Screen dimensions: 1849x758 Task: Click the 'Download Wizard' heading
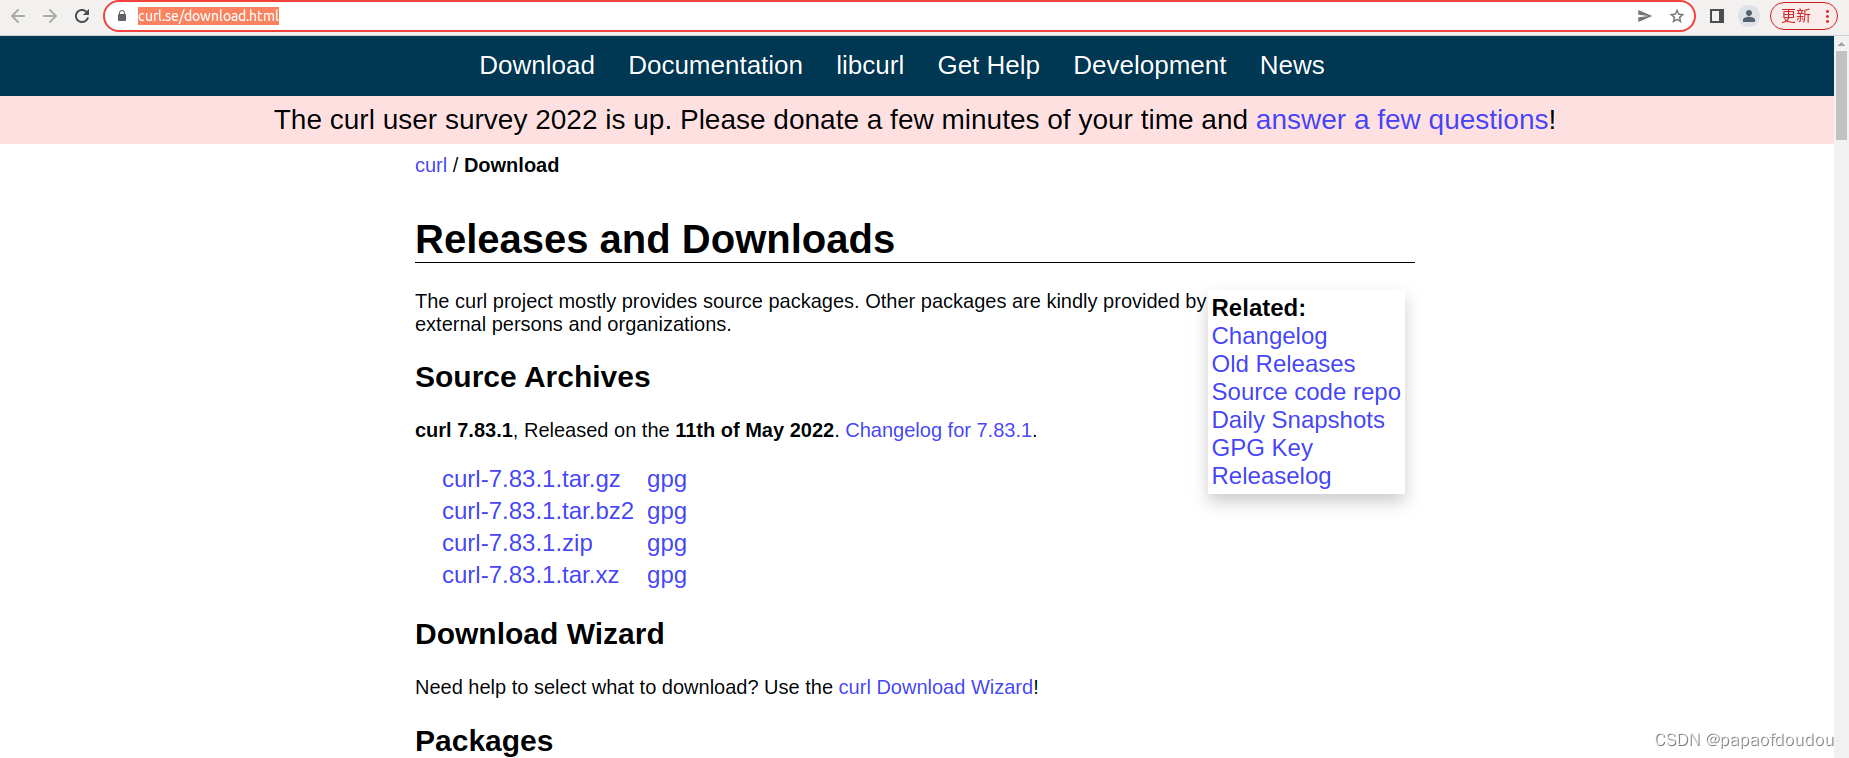coord(540,634)
